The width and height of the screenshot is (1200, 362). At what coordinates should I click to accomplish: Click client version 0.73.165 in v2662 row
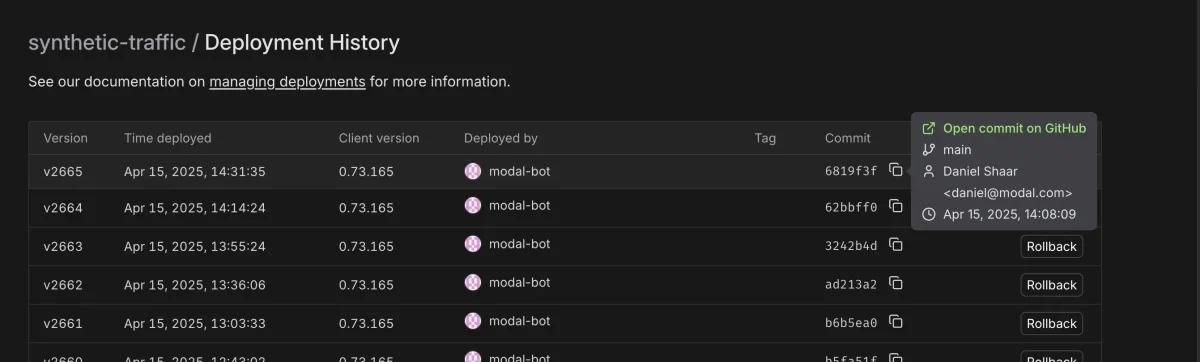point(366,285)
